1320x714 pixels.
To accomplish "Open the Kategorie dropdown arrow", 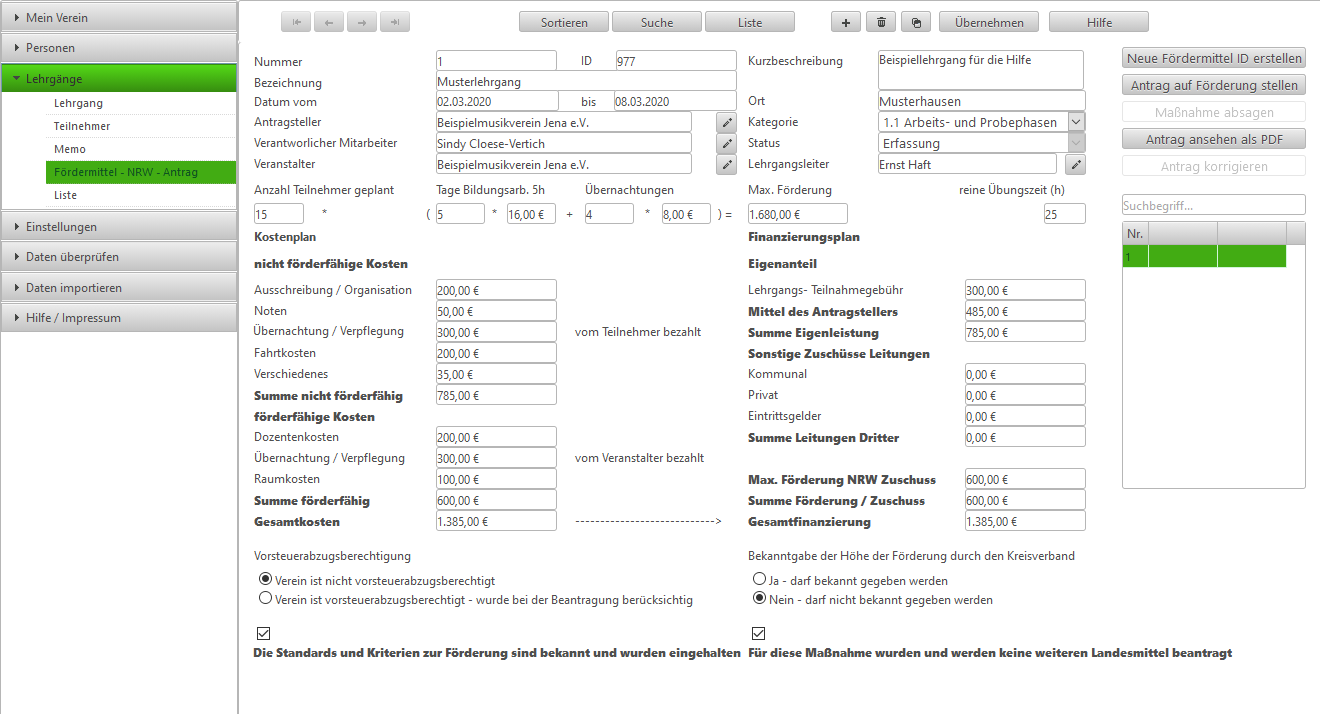I will pyautogui.click(x=1076, y=122).
